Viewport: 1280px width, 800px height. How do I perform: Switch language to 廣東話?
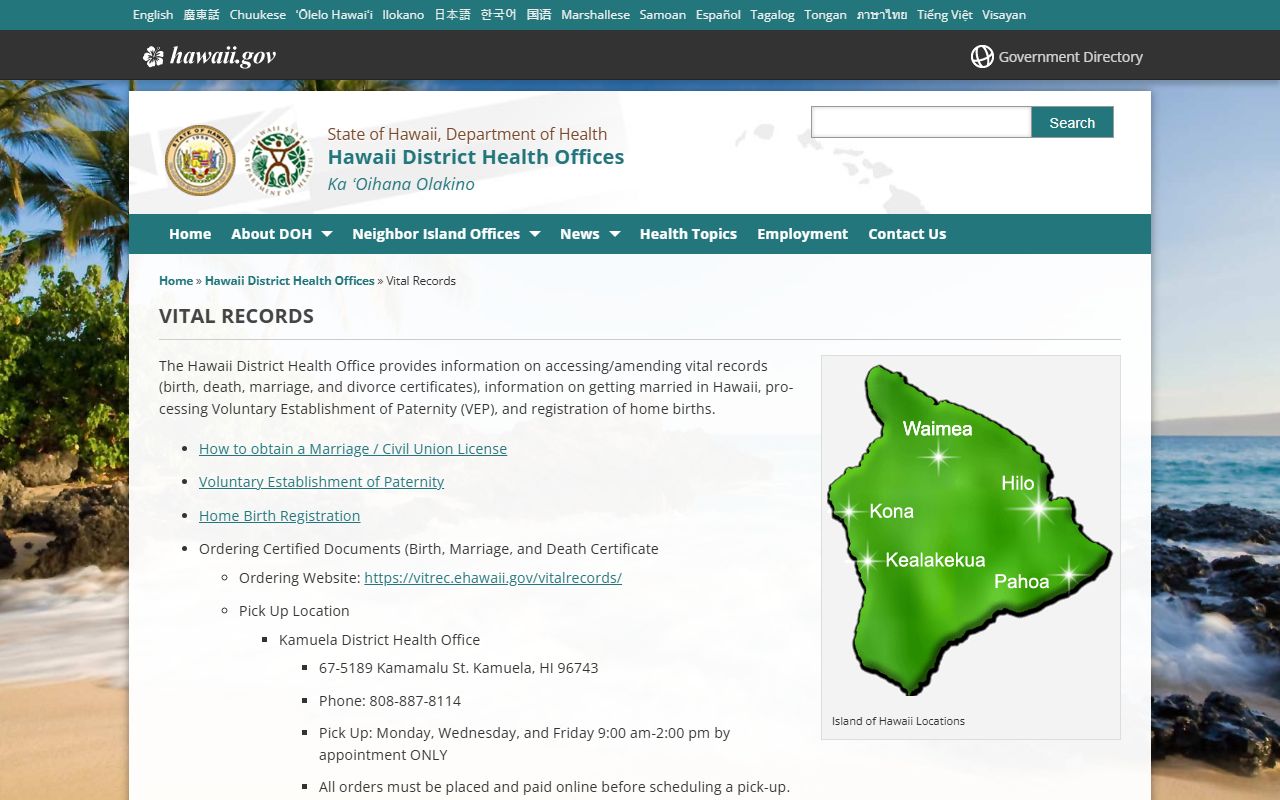coord(201,15)
